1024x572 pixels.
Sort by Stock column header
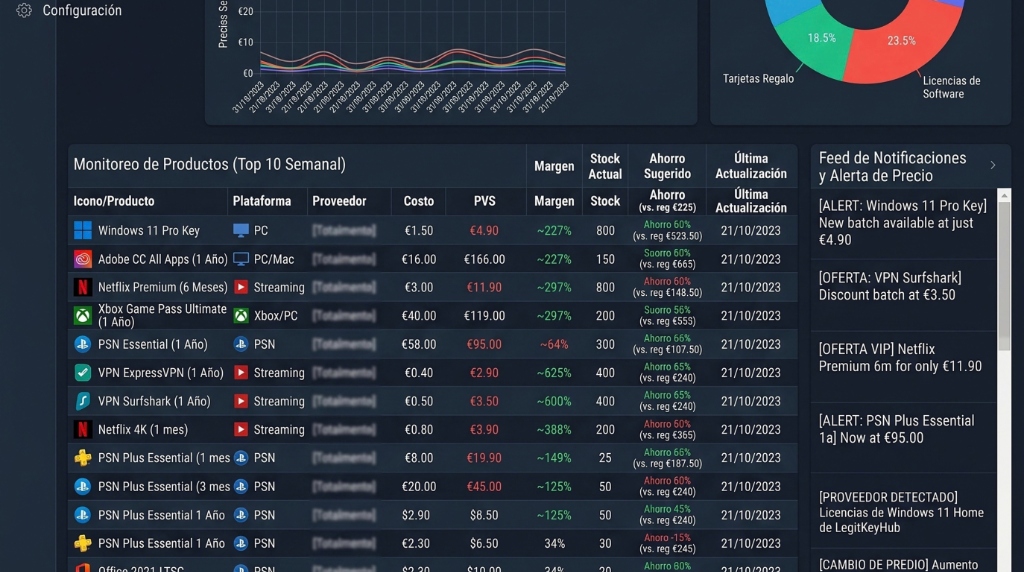click(605, 201)
